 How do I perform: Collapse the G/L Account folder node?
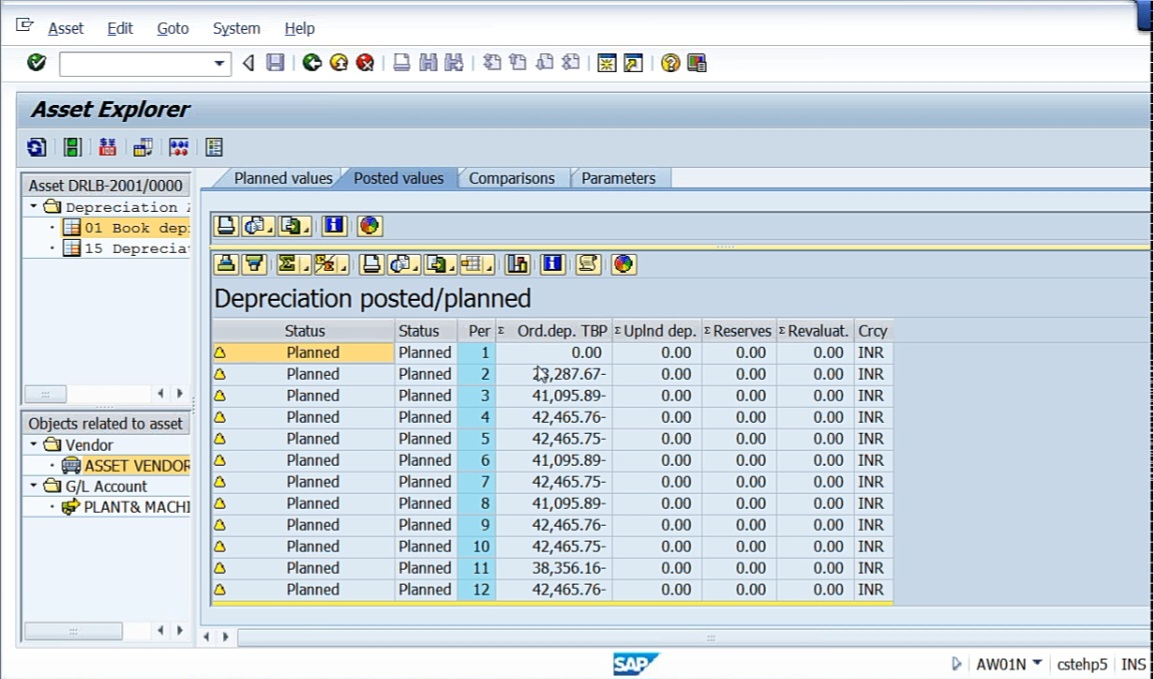(34, 486)
